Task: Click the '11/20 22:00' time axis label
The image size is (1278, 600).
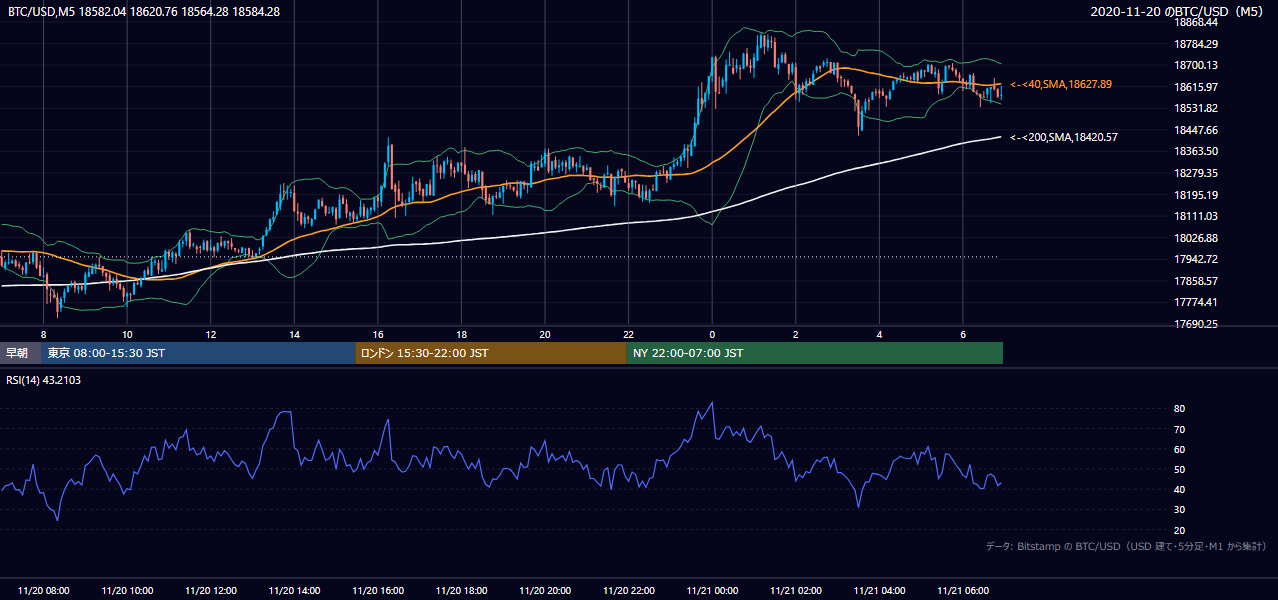Action: click(628, 591)
